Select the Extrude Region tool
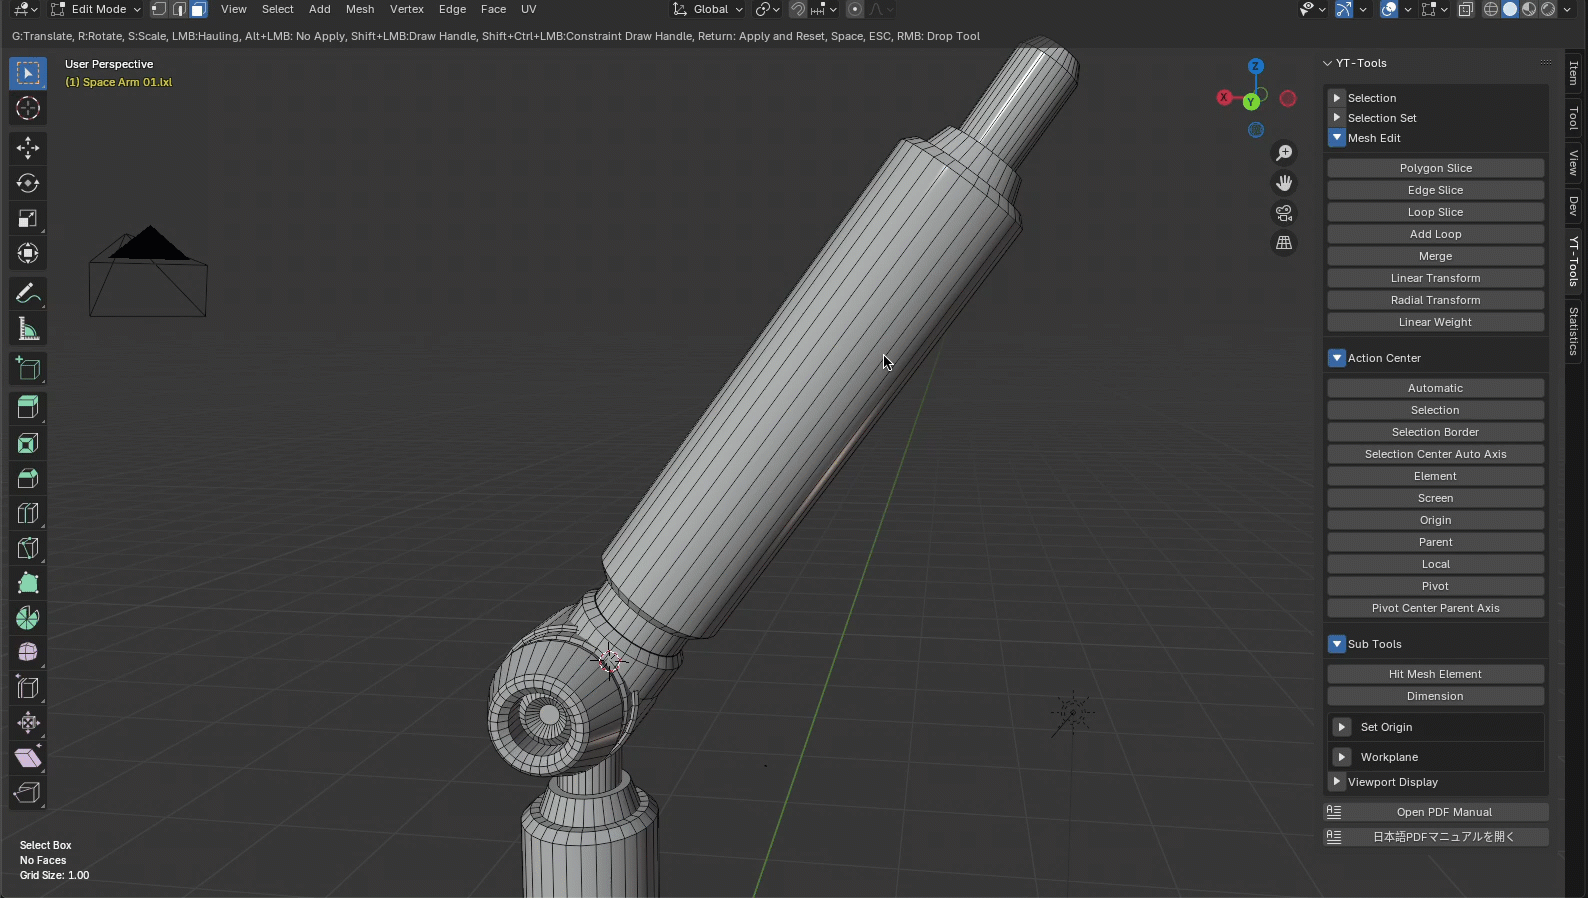Viewport: 1588px width, 898px height. tap(28, 407)
